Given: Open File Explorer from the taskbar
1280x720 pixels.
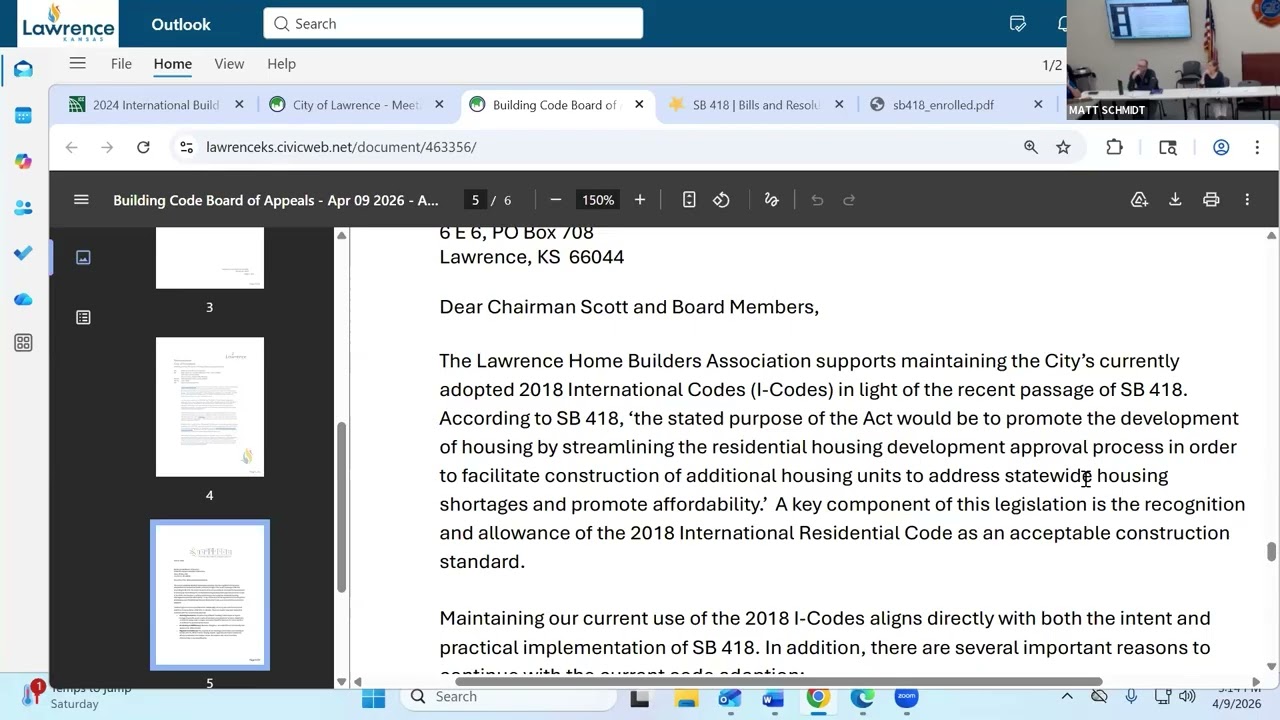Looking at the screenshot, I should click(686, 697).
